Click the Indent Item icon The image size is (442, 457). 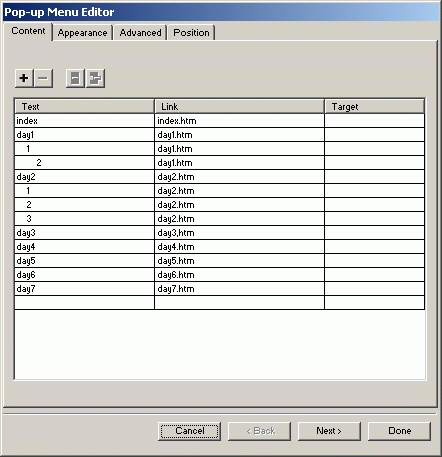(95, 78)
